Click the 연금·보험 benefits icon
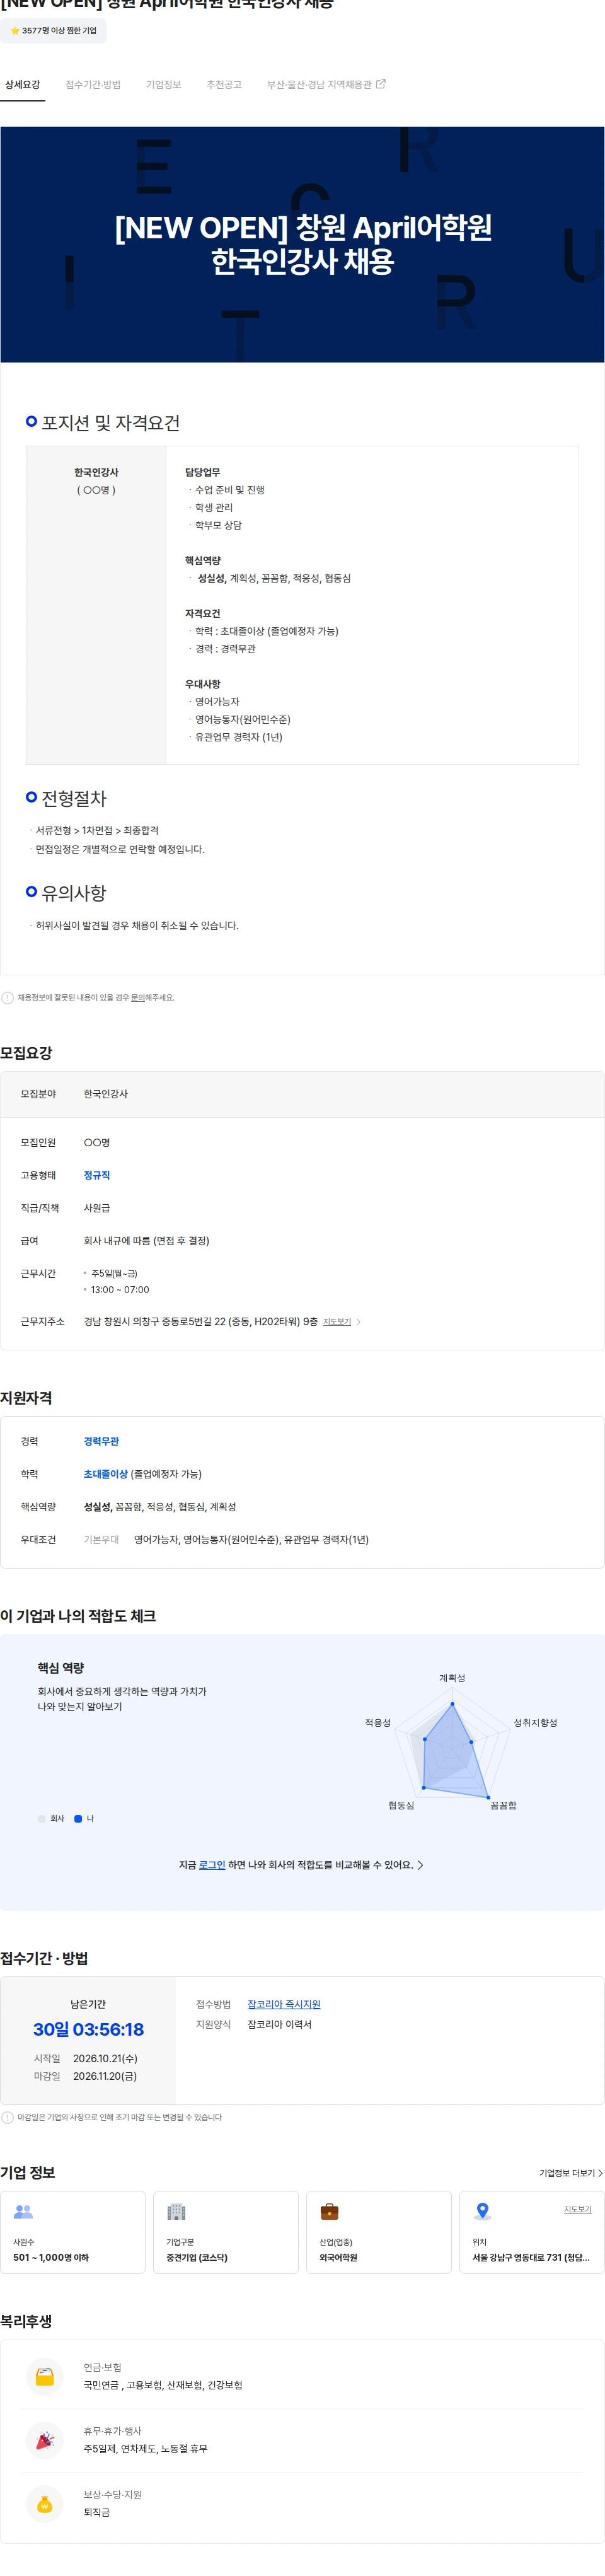 [x=44, y=2377]
